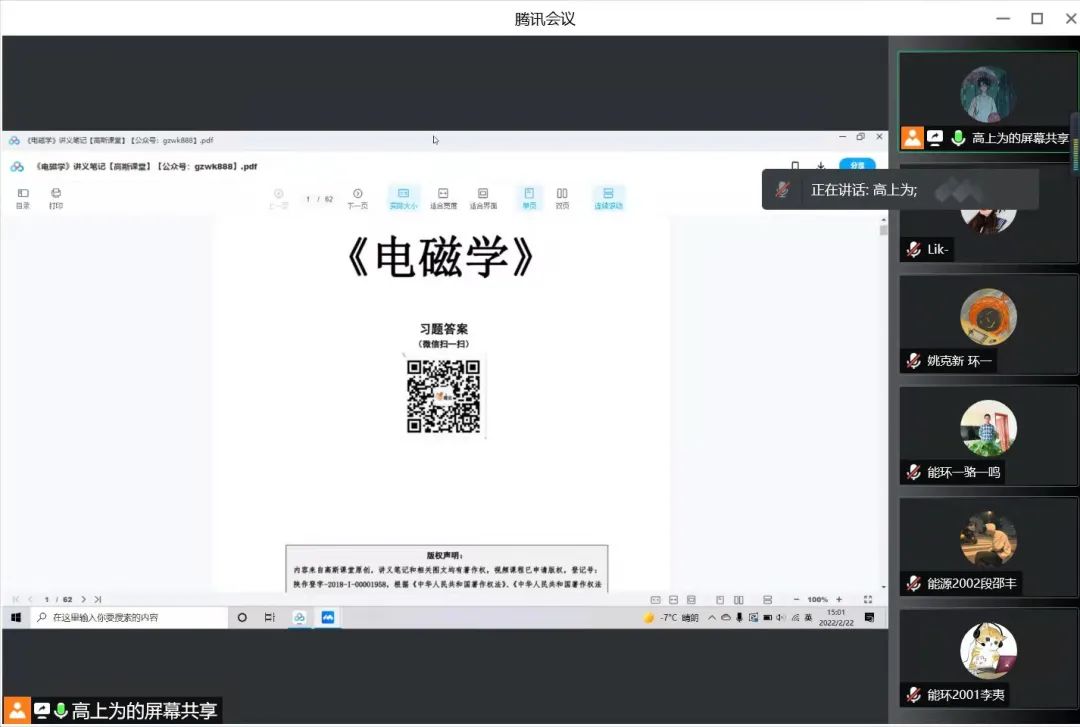Image resolution: width=1080 pixels, height=727 pixels.
Task: Choose 适合宽度 fit-width view
Action: (x=443, y=198)
